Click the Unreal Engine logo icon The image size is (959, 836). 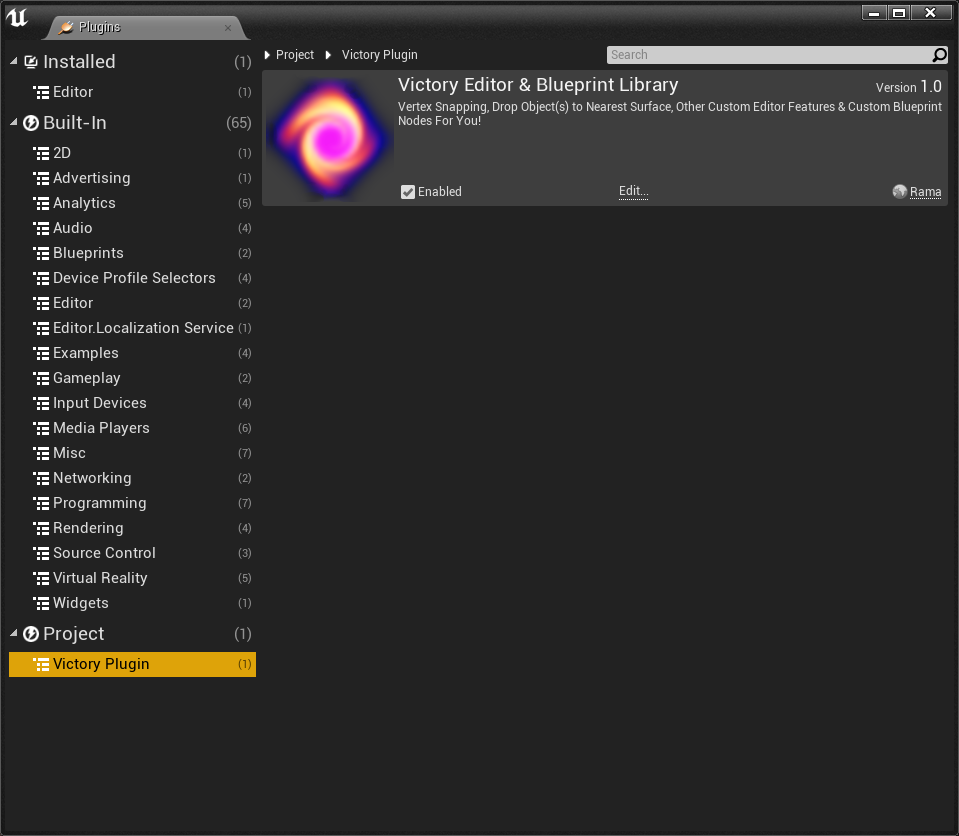[x=17, y=18]
